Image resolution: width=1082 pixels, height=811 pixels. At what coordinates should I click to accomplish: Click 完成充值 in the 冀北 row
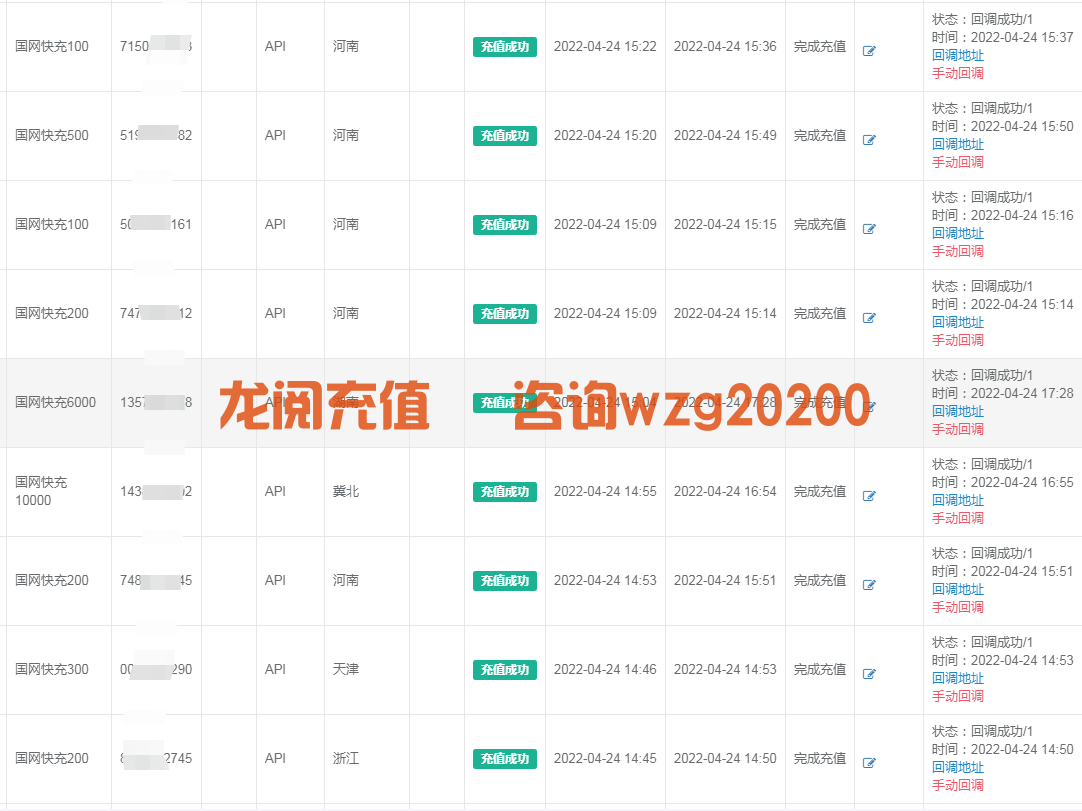[820, 491]
